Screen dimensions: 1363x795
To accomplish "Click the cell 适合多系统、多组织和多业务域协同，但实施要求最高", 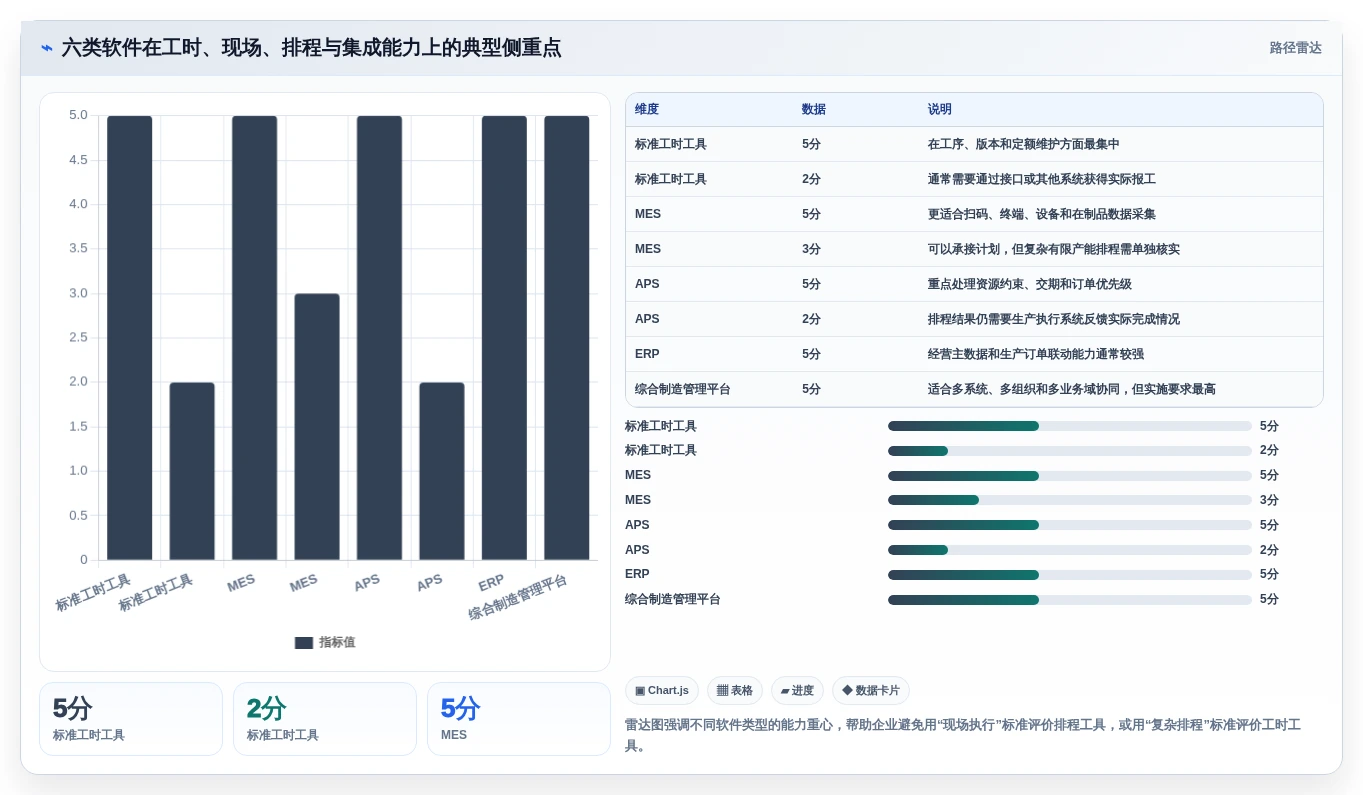I will 1071,389.
